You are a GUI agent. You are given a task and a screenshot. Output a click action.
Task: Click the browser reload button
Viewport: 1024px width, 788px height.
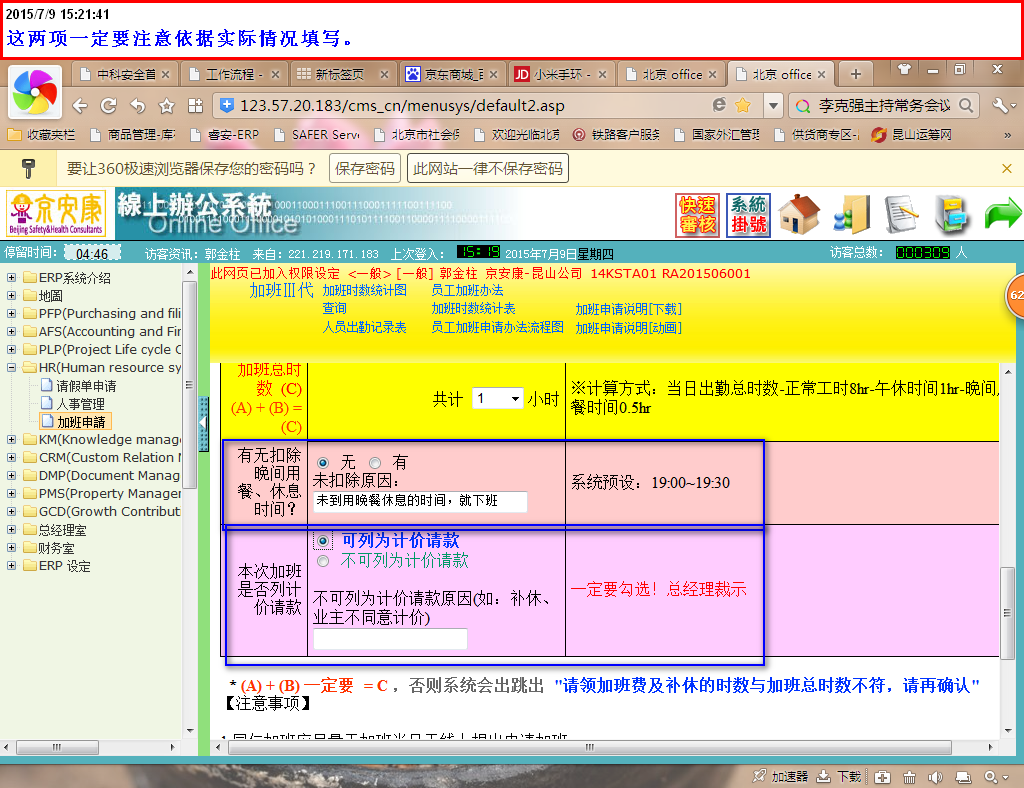click(109, 105)
